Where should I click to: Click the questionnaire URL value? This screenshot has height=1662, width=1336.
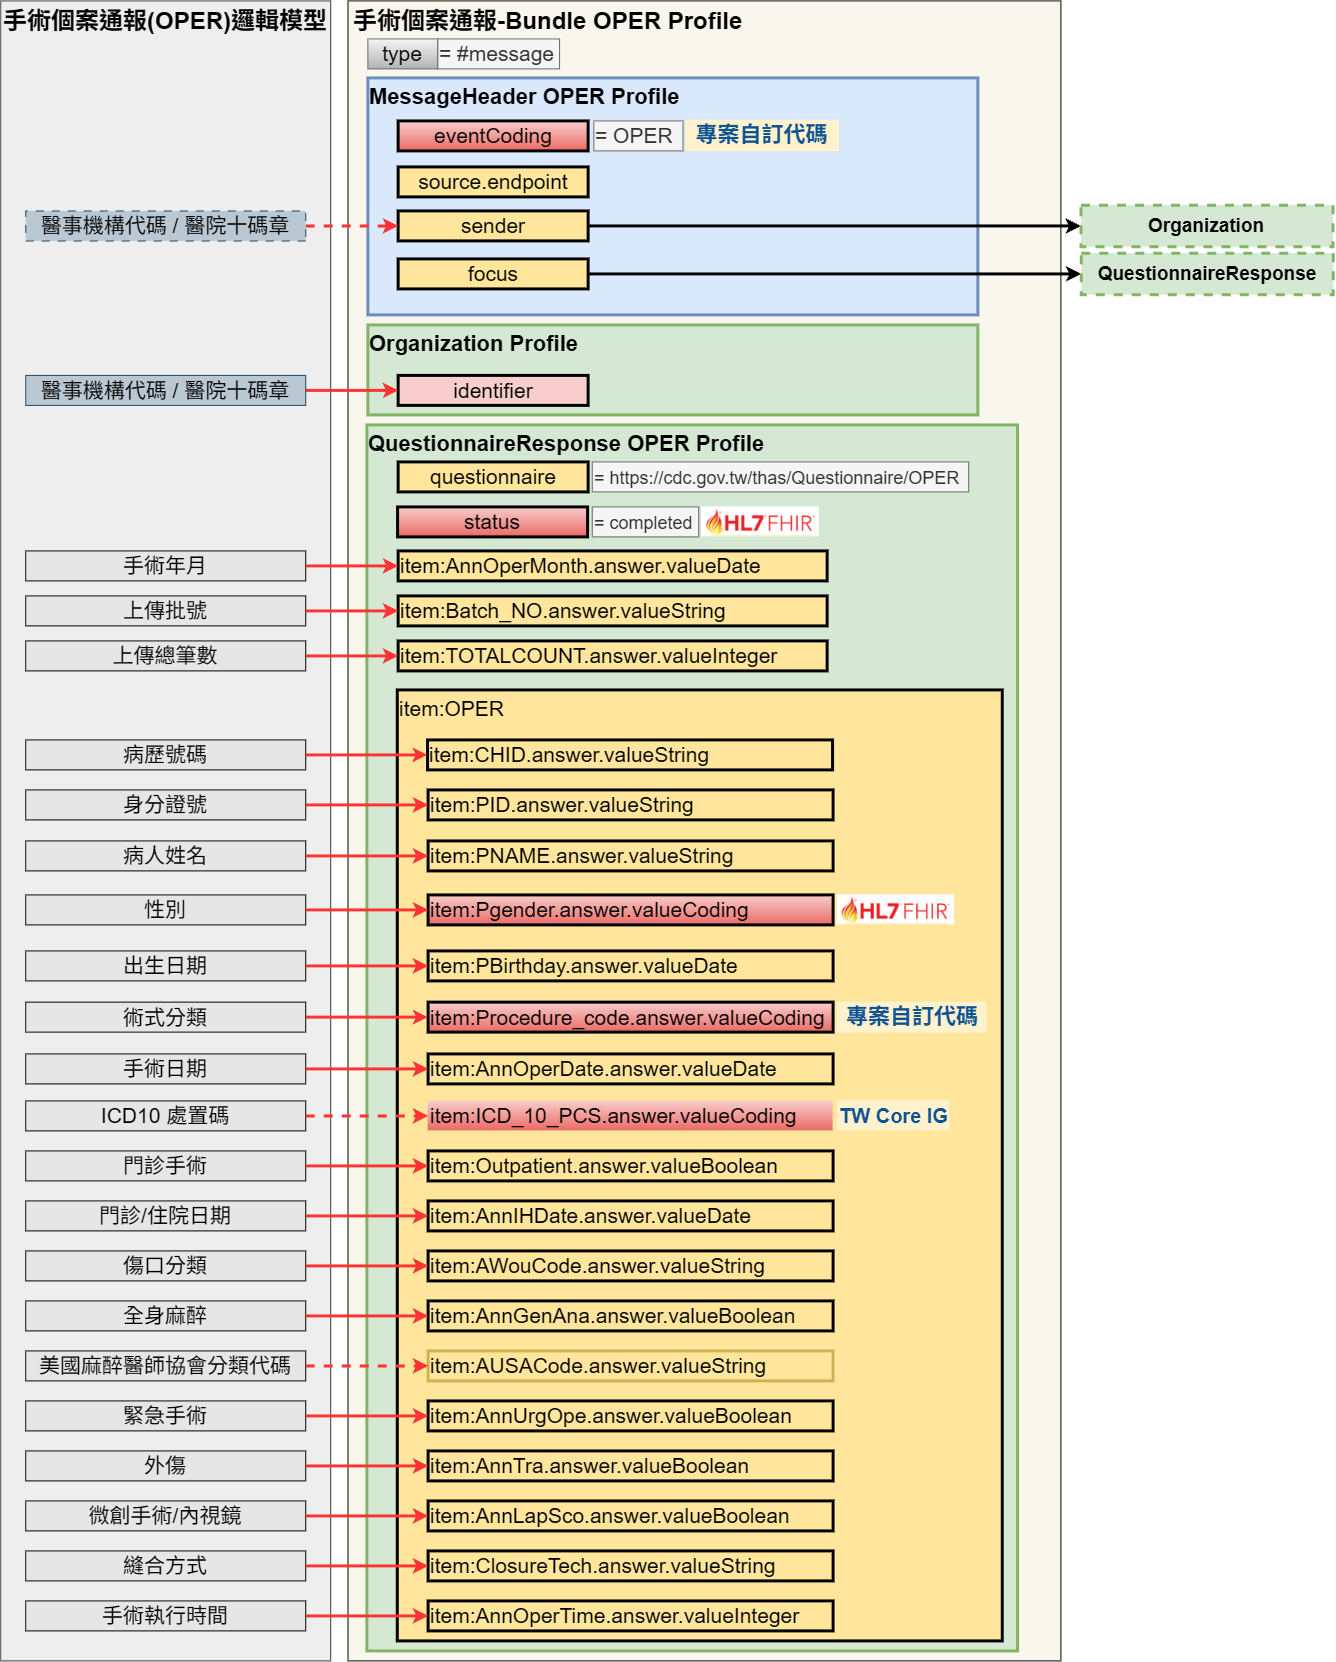(x=780, y=477)
